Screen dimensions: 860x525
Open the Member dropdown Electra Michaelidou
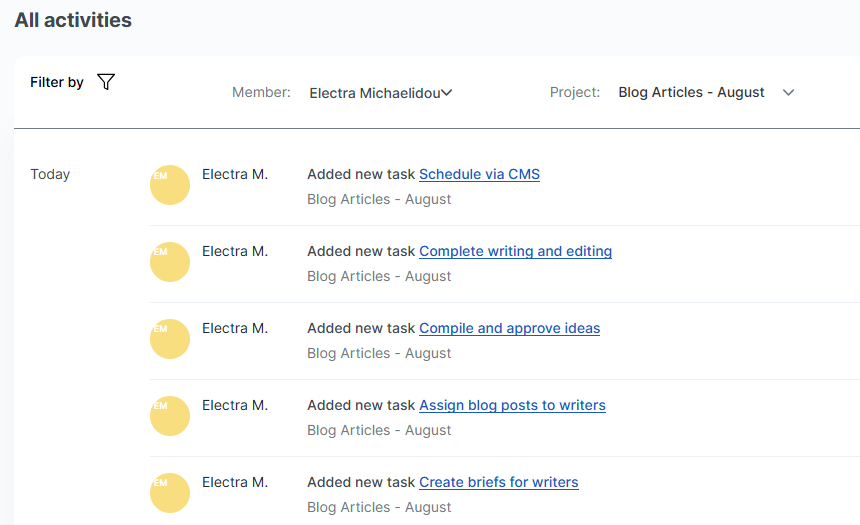click(x=381, y=93)
